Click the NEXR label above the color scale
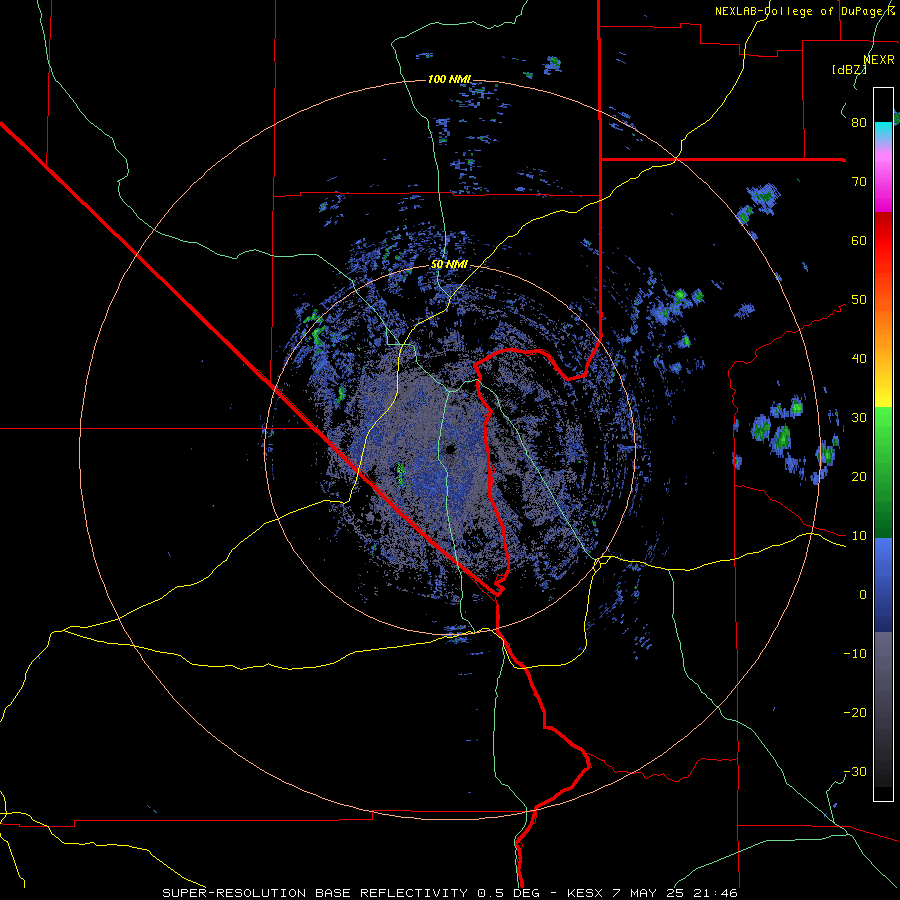The width and height of the screenshot is (900, 900). 879,60
